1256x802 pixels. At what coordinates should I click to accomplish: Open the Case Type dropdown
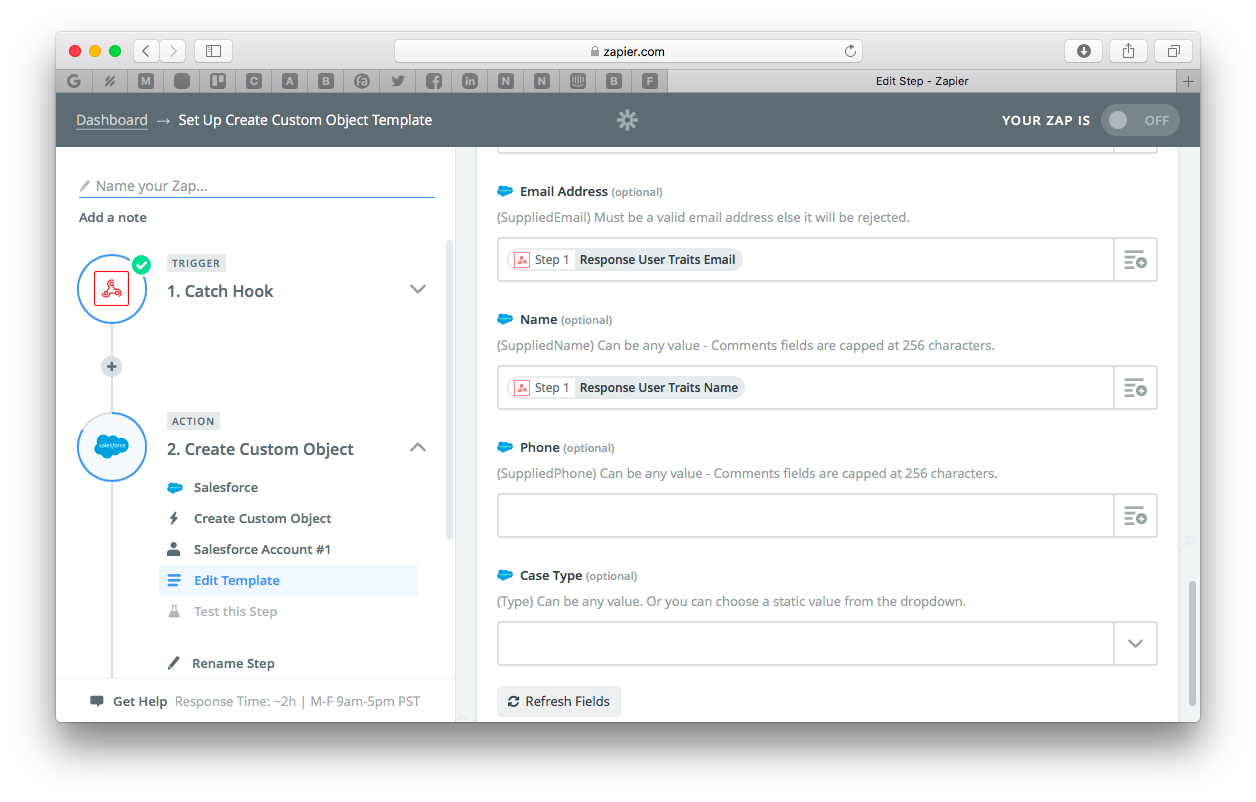click(1135, 644)
